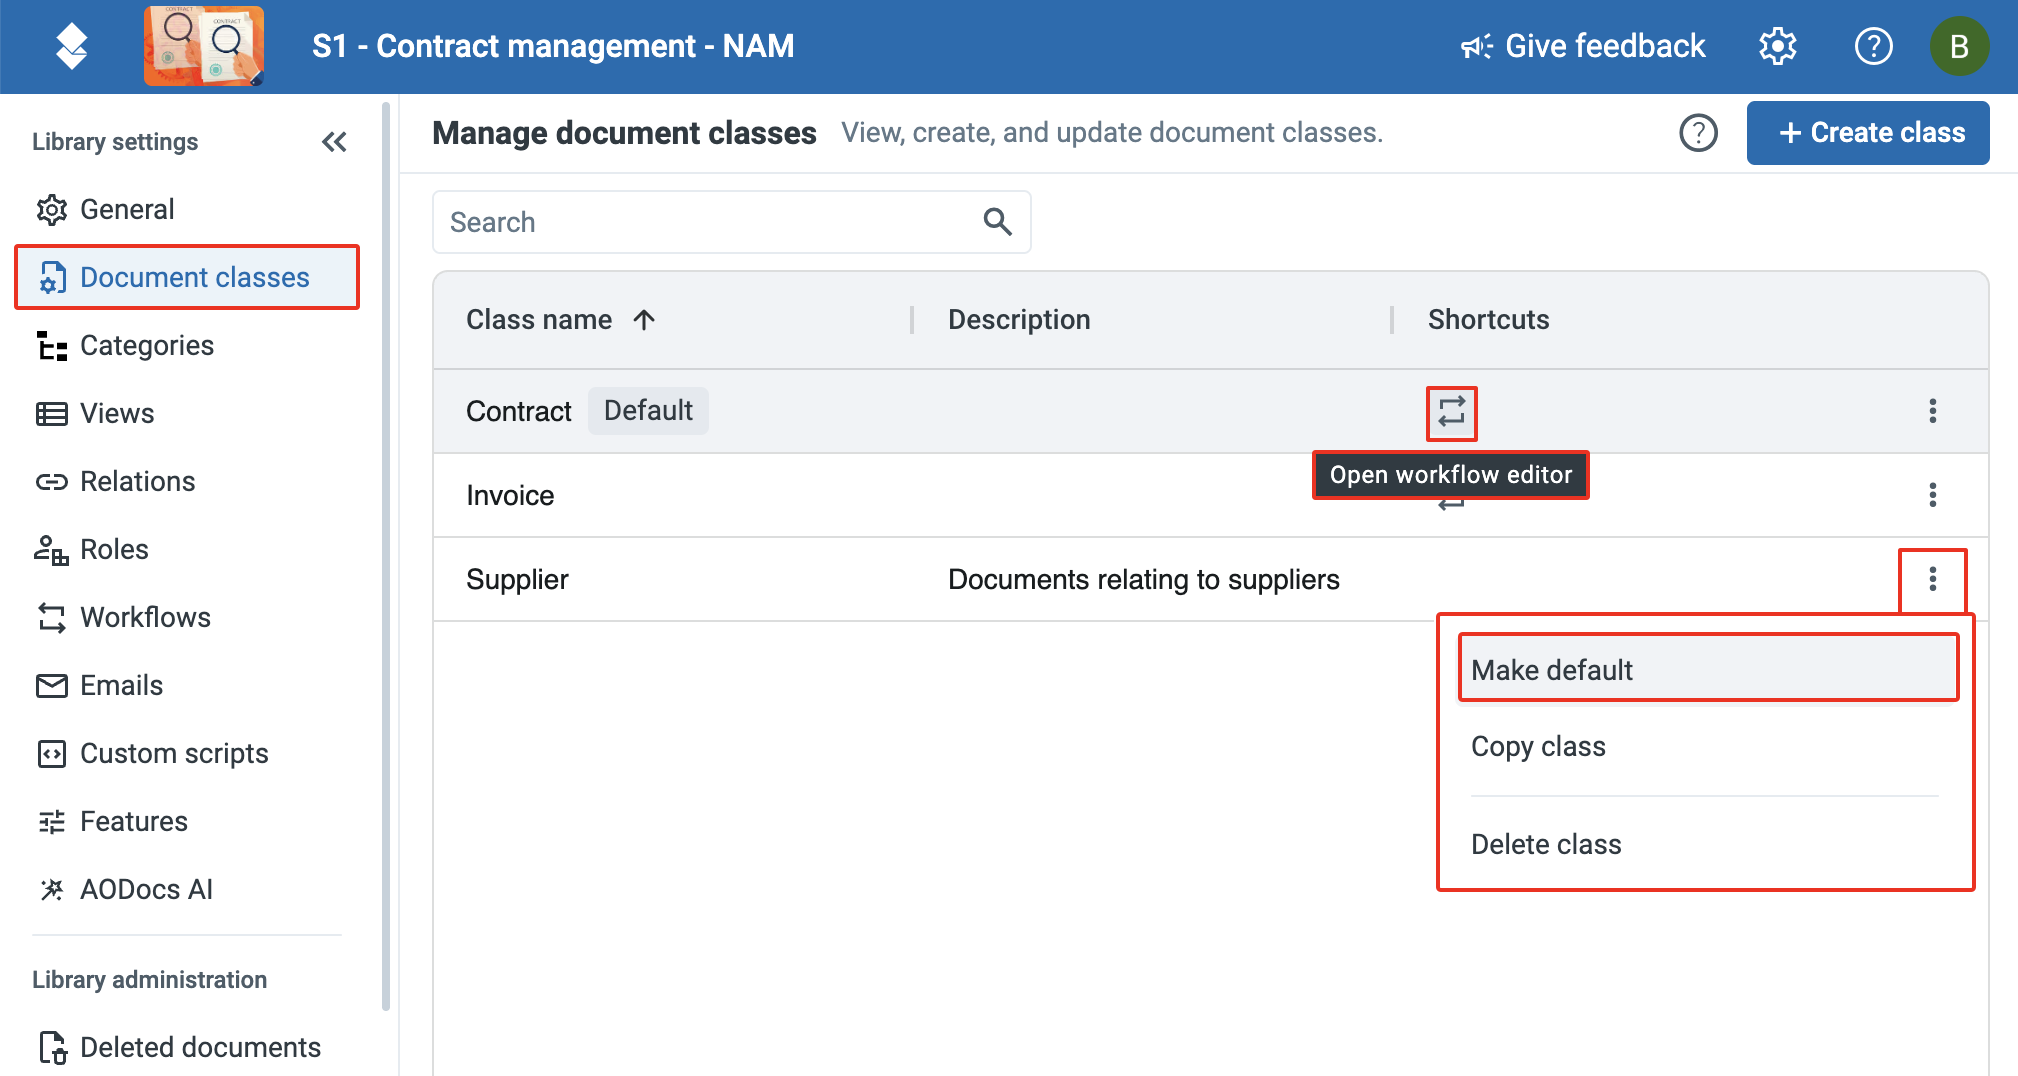Open more options for Invoice class
This screenshot has width=2018, height=1076.
(x=1932, y=495)
